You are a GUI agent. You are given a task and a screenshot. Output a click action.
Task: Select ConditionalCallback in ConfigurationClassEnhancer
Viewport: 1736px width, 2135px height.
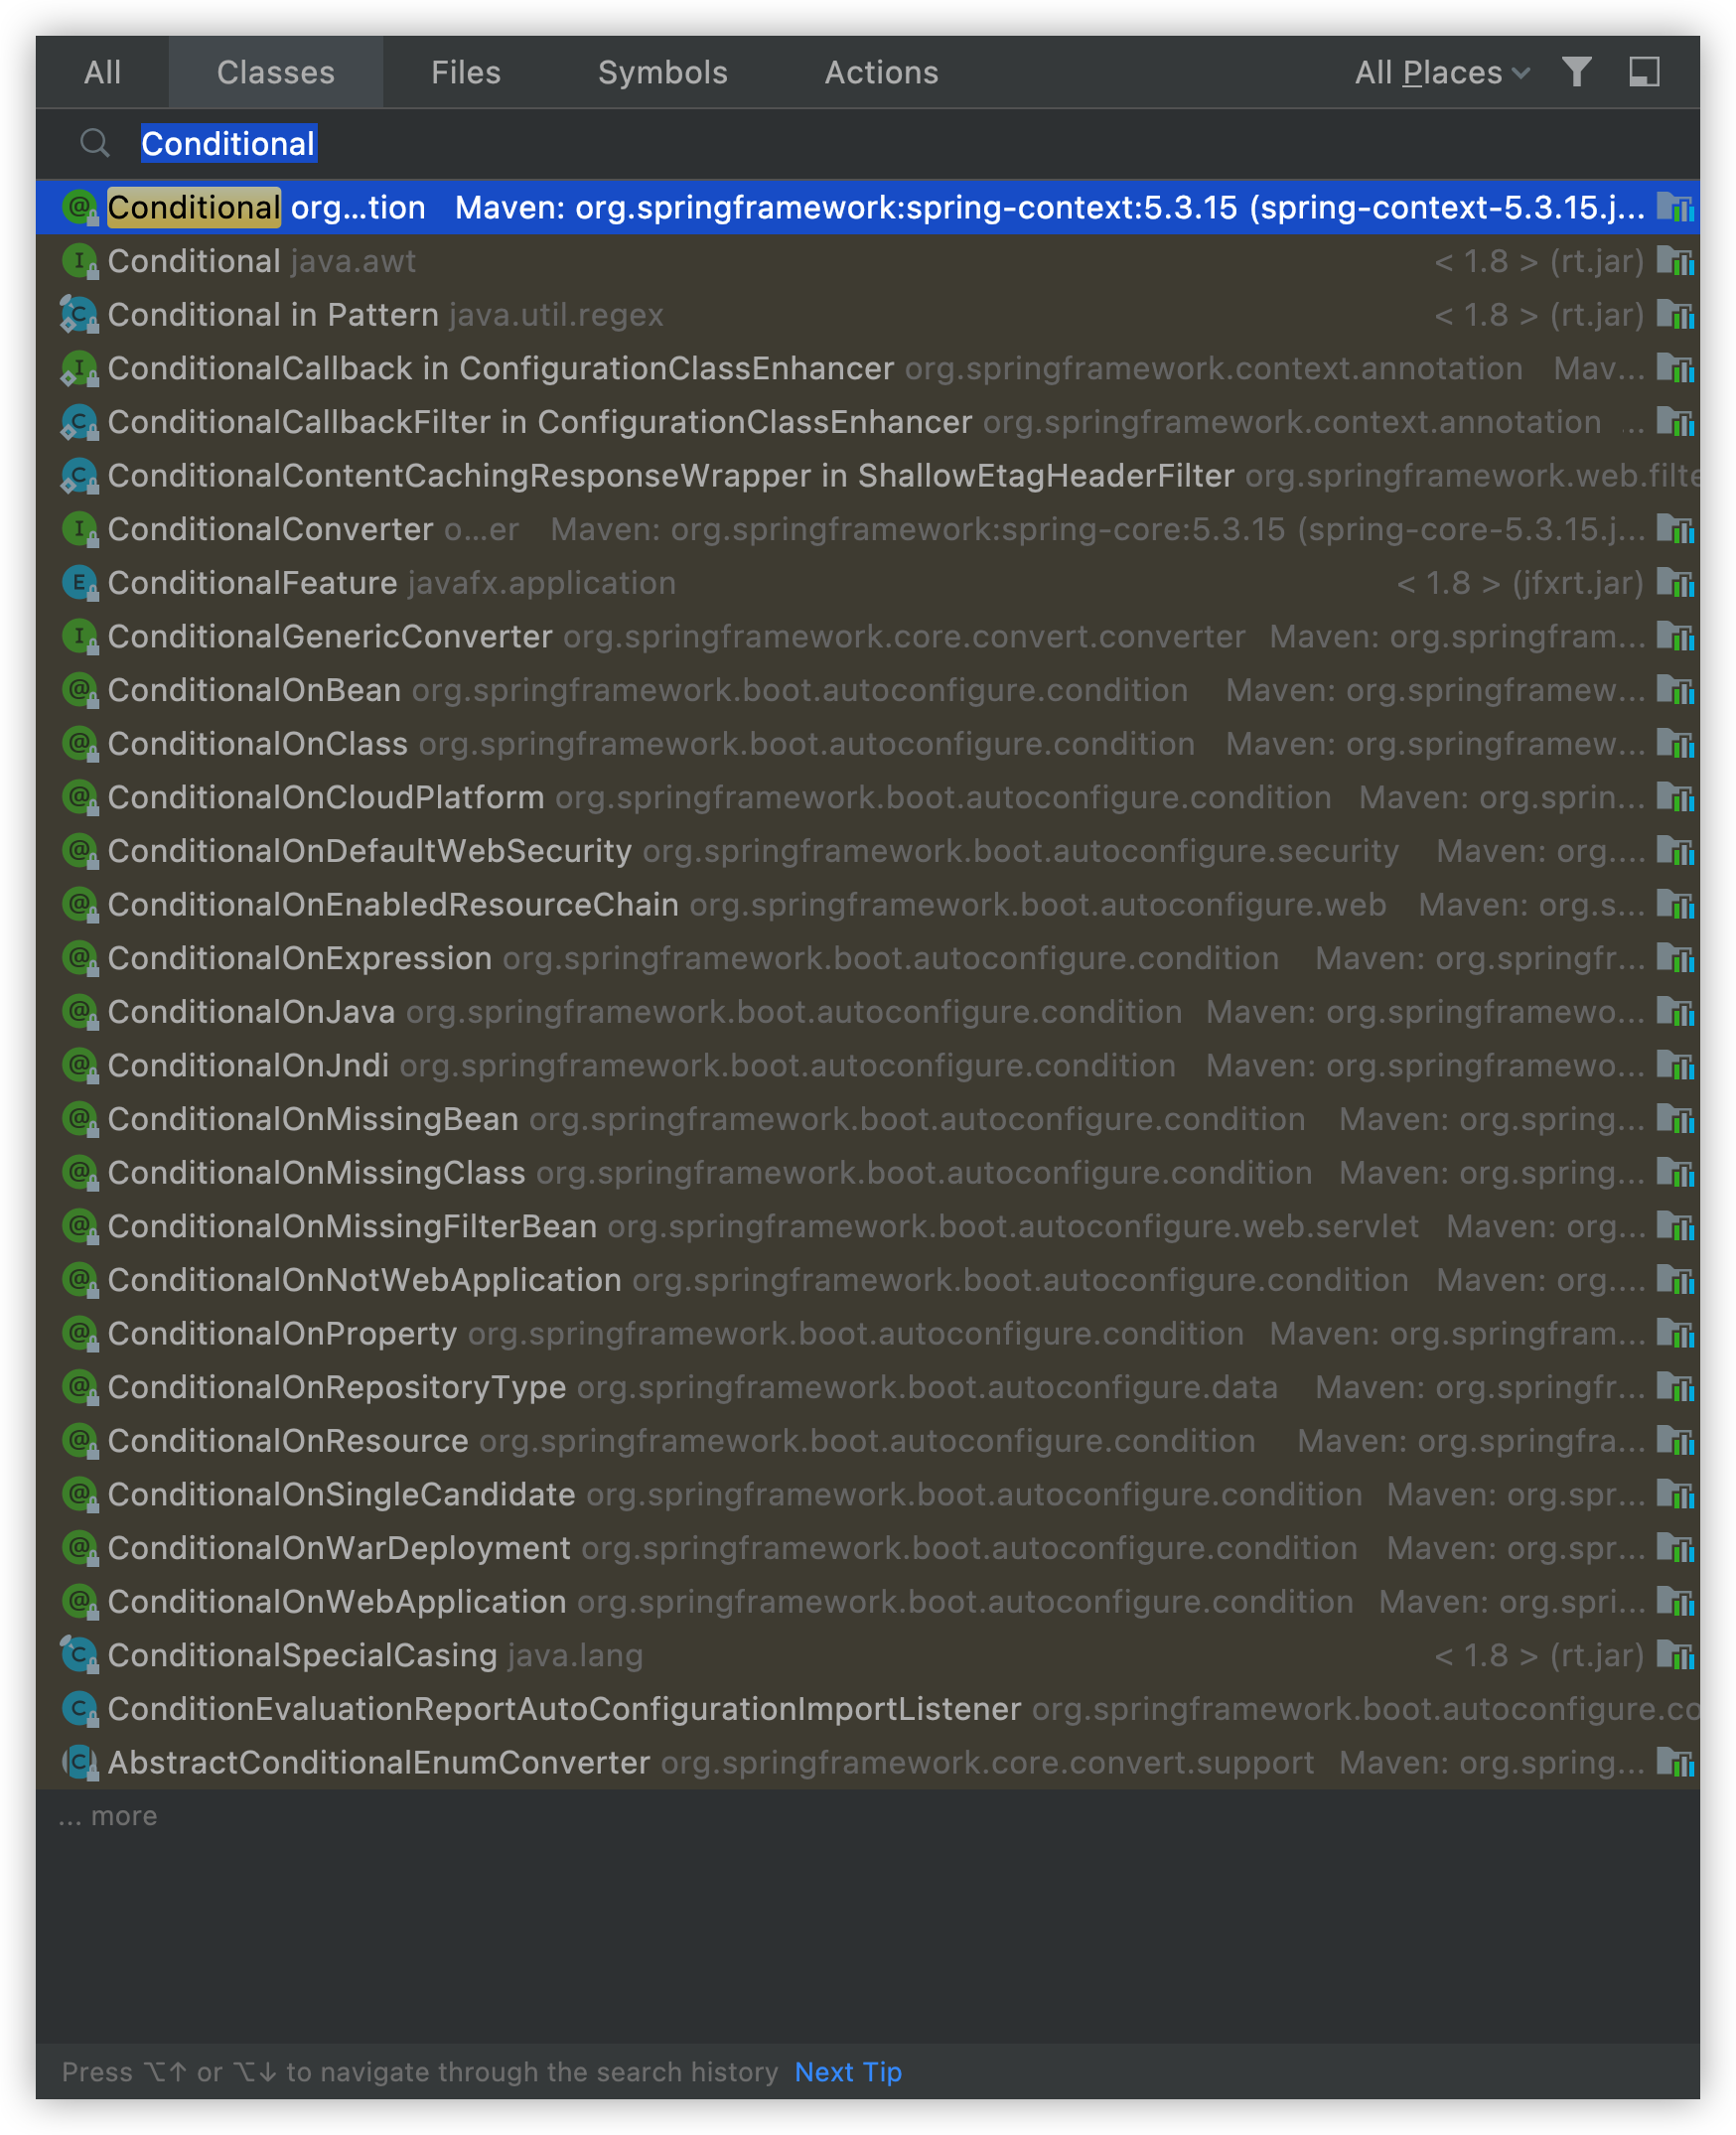pos(868,368)
